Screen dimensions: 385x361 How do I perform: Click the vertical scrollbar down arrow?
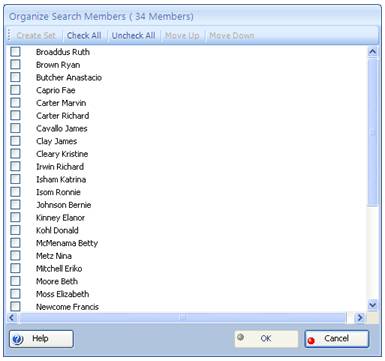pos(372,305)
